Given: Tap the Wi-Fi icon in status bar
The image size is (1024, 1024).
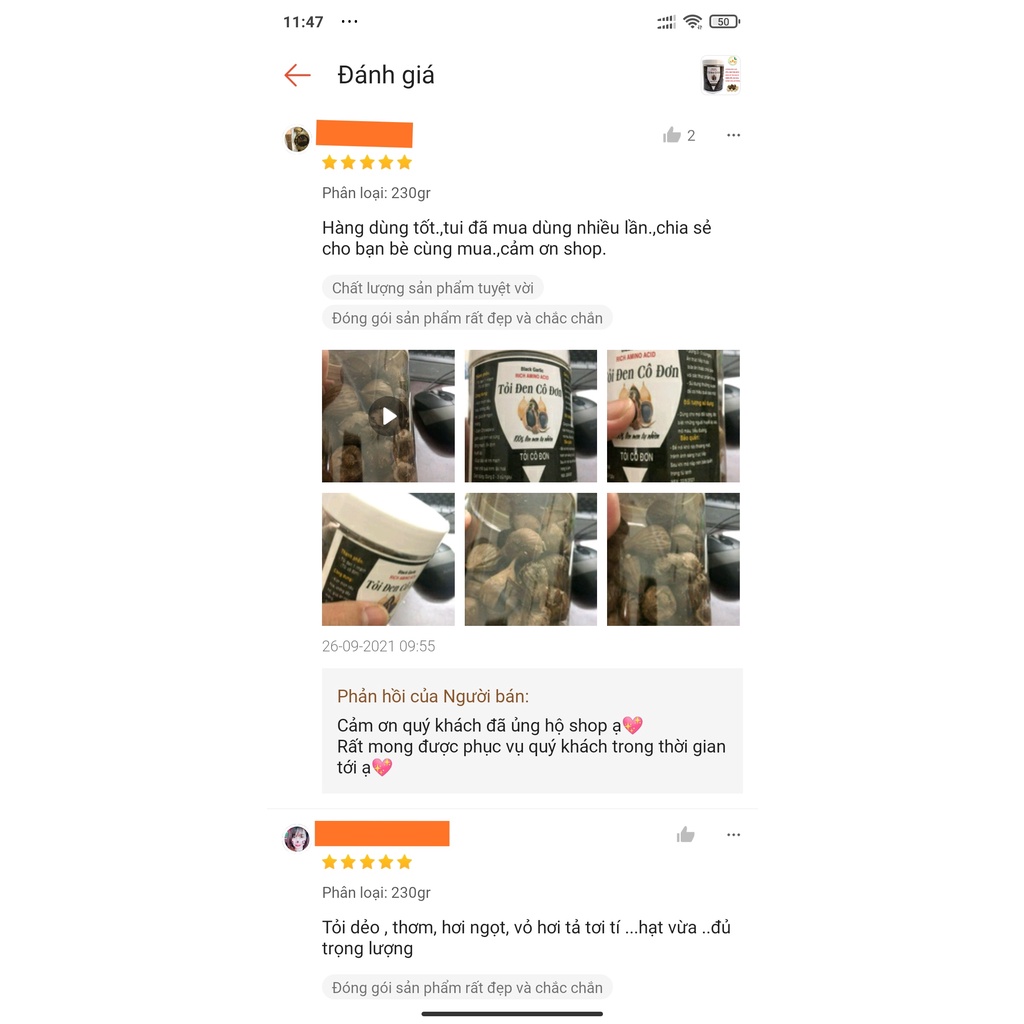Looking at the screenshot, I should click(692, 22).
